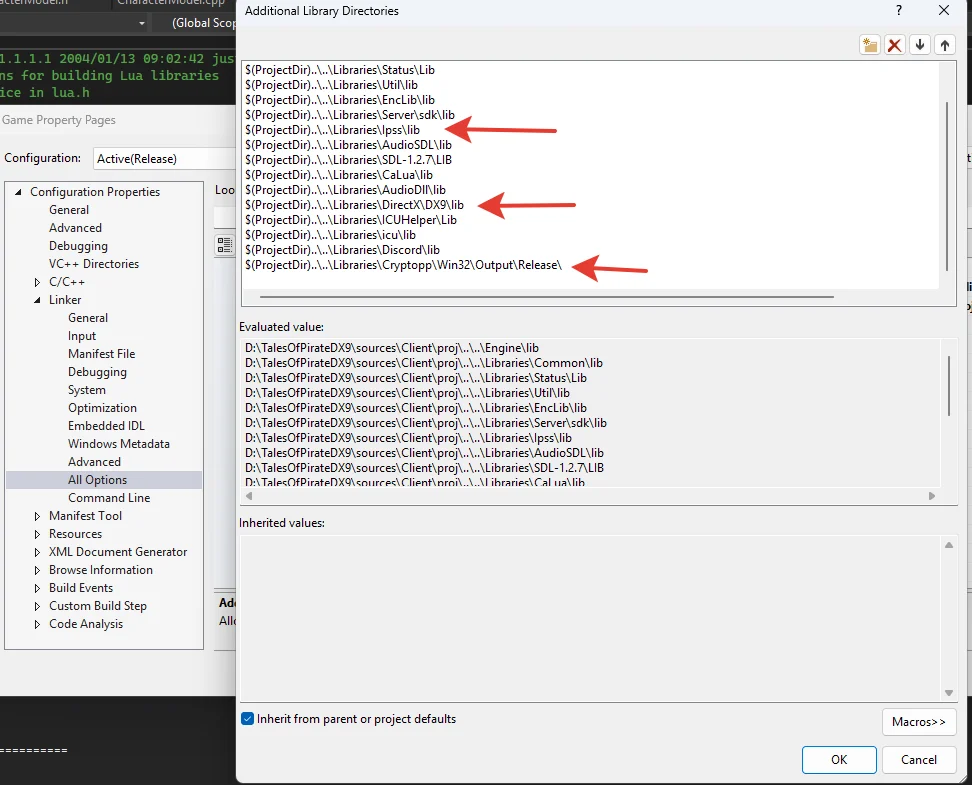Click left scroll arrow in Evaluated value

pos(248,496)
